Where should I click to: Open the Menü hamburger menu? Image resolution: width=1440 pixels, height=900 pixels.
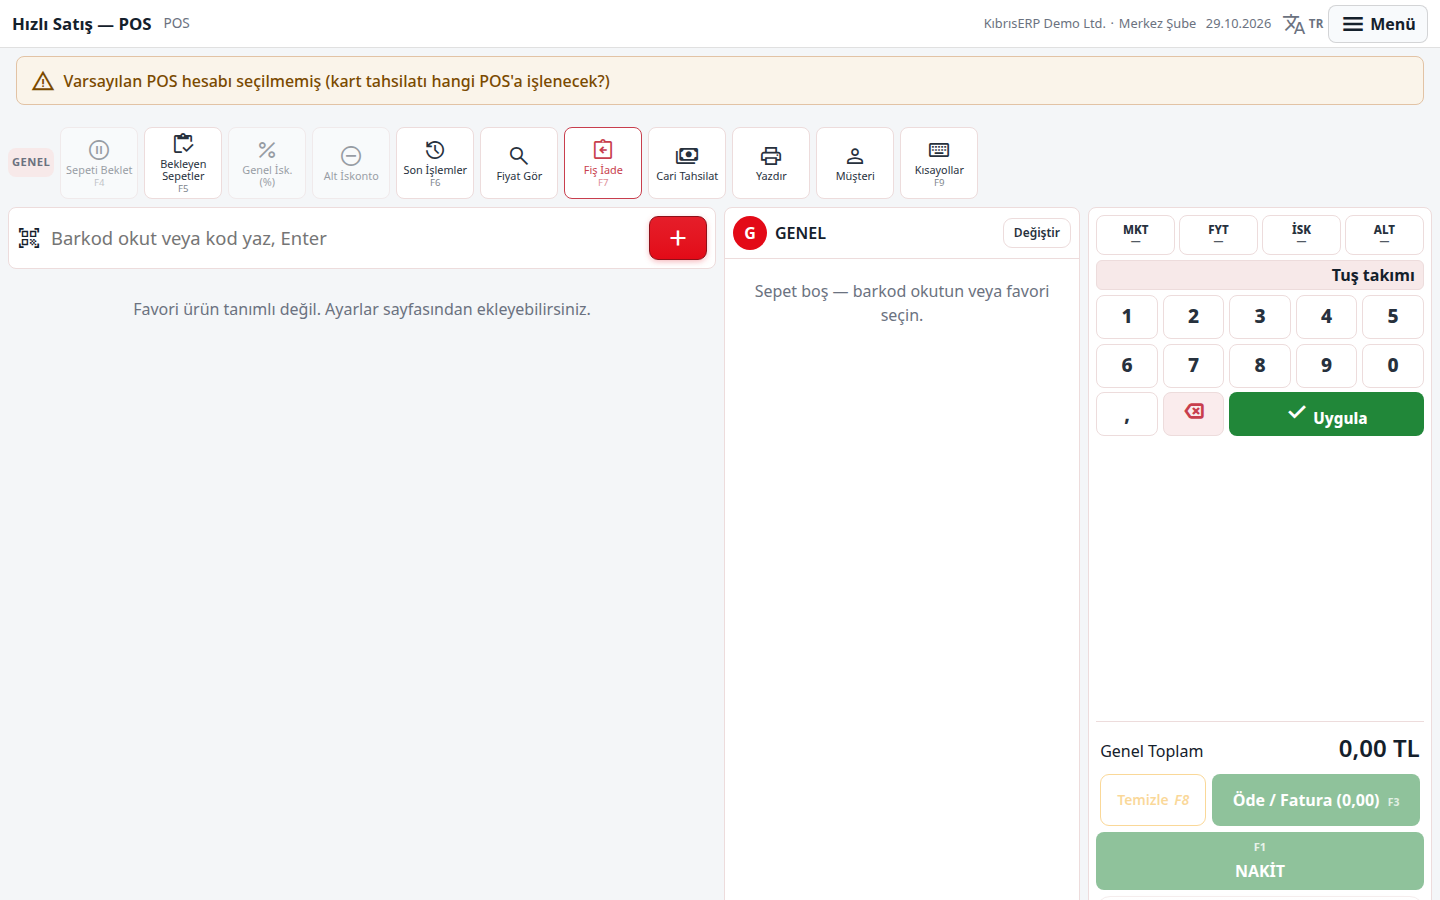tap(1378, 24)
